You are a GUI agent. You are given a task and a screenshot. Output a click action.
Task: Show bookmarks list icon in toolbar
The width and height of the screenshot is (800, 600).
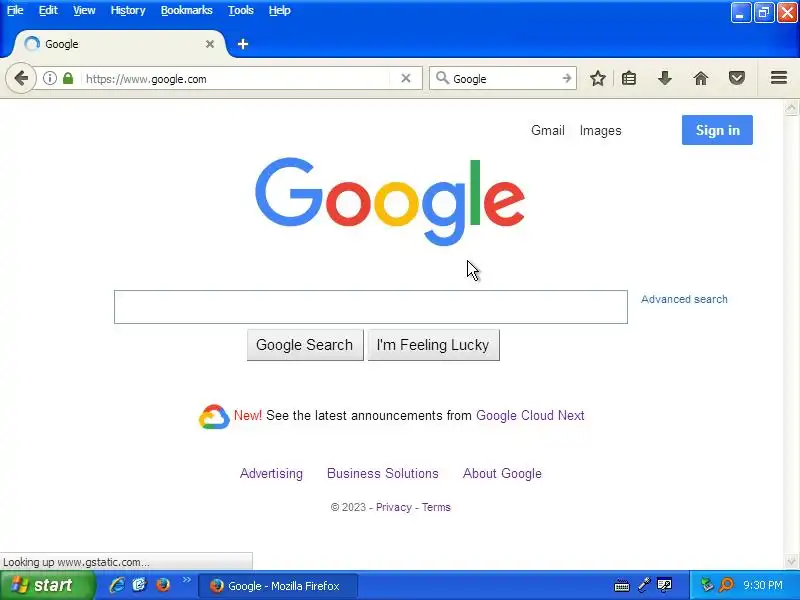[629, 78]
